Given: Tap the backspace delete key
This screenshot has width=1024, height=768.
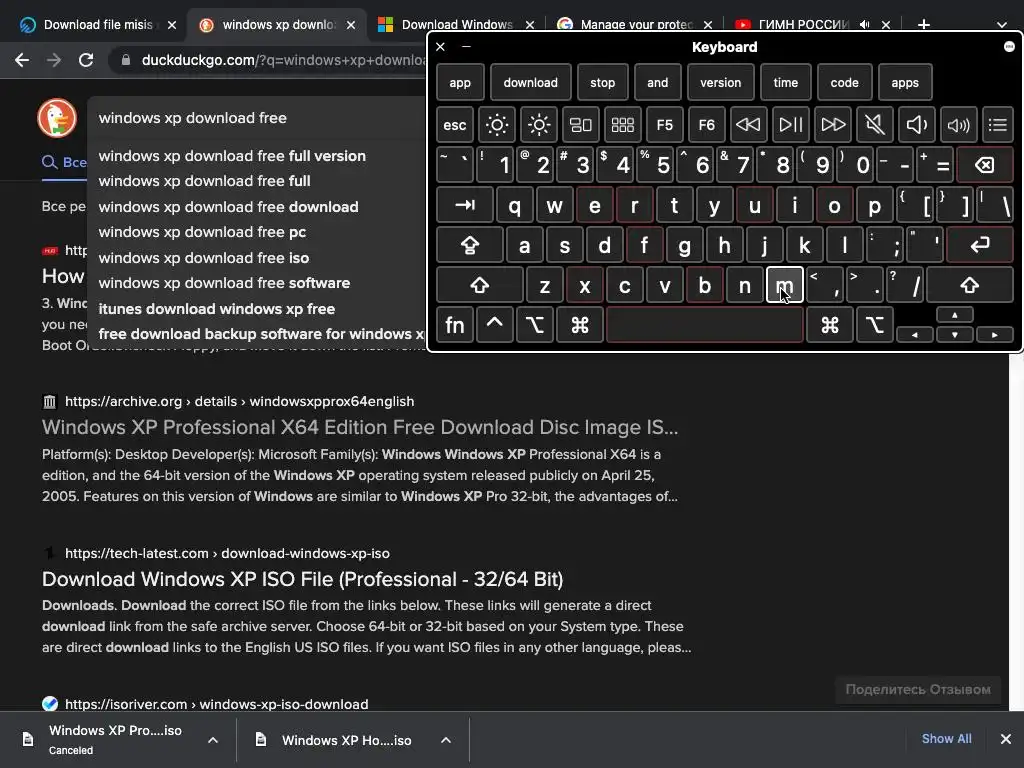Looking at the screenshot, I should (985, 165).
